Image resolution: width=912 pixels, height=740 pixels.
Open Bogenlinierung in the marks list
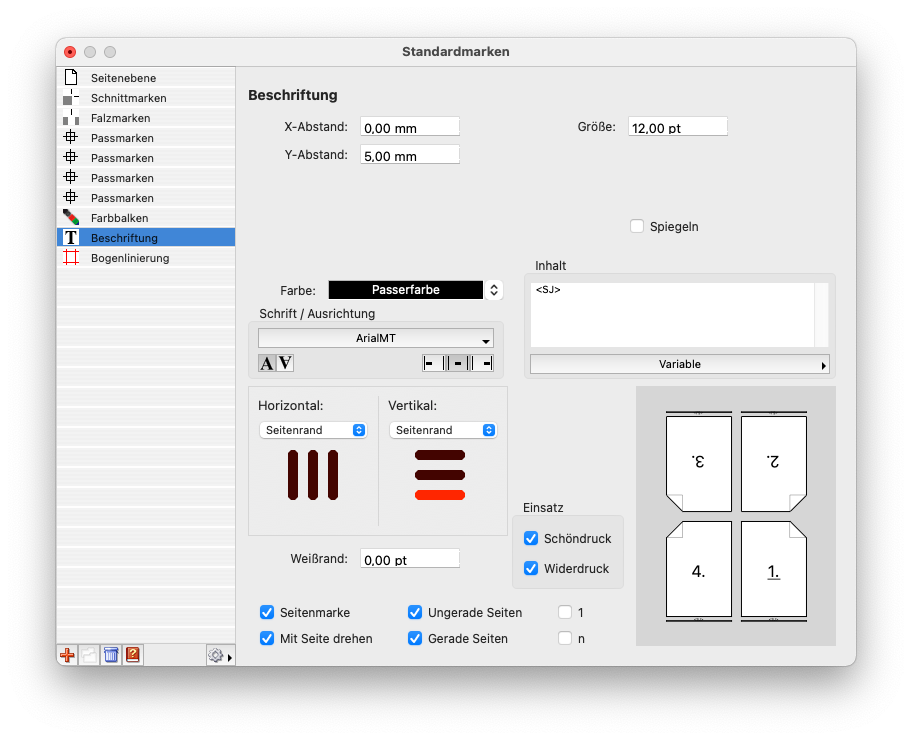tap(146, 258)
